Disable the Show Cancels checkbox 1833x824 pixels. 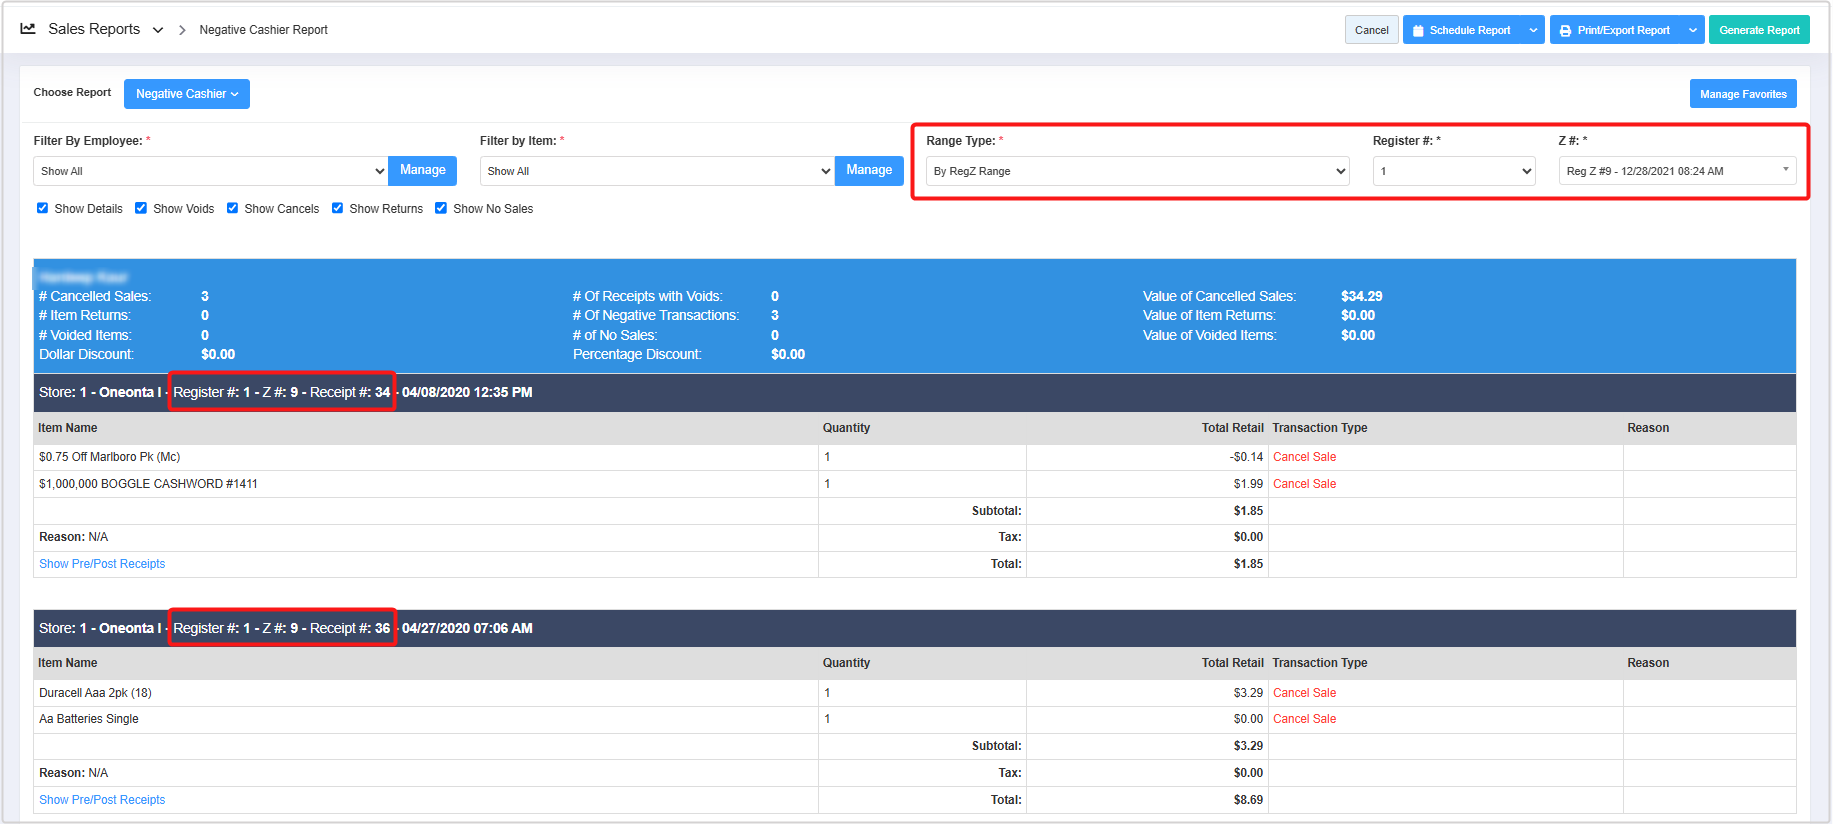pos(232,208)
